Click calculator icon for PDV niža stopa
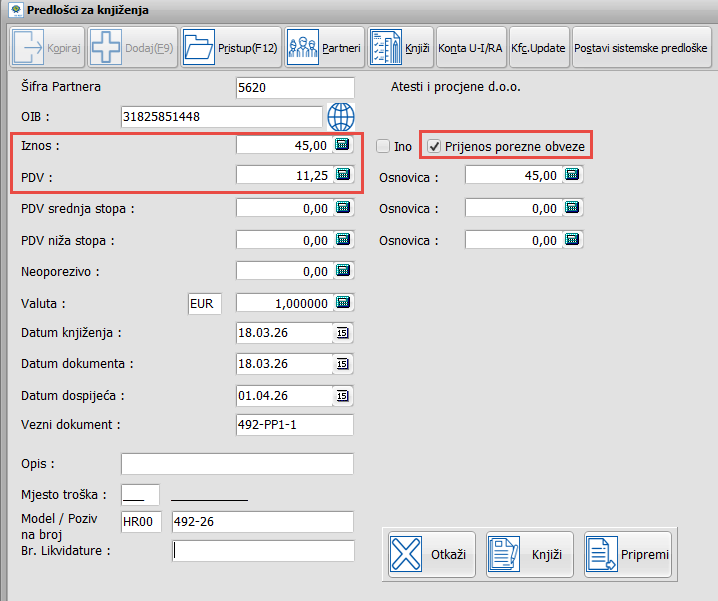 point(343,240)
